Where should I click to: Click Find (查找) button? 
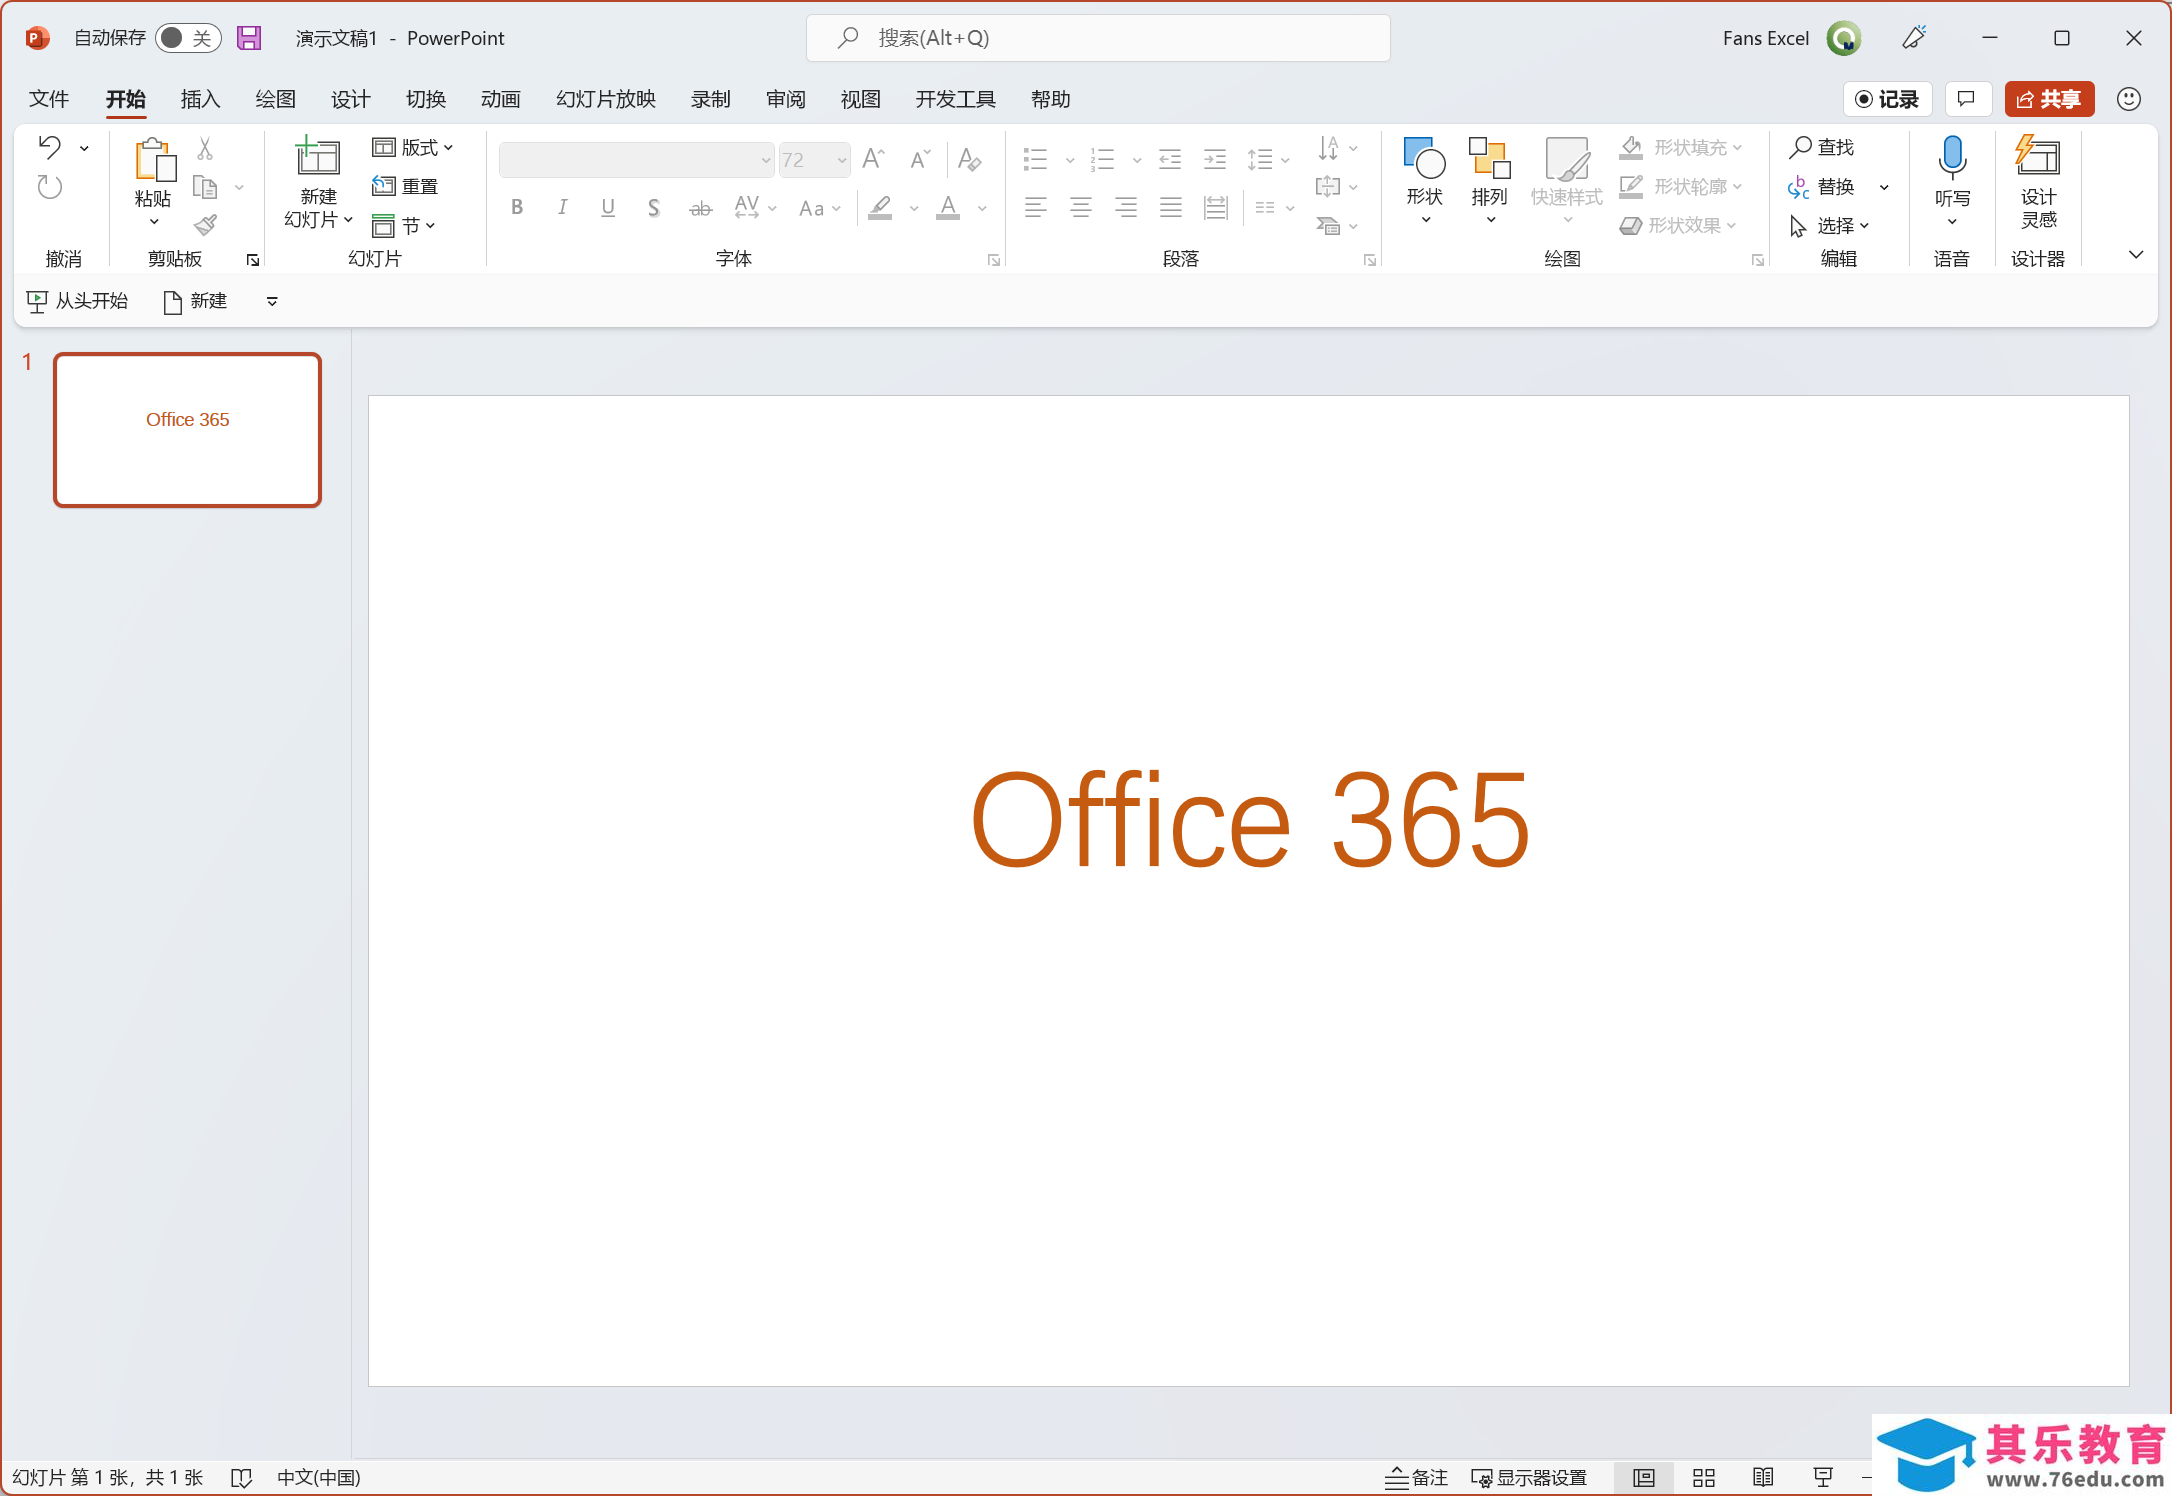[x=1822, y=147]
